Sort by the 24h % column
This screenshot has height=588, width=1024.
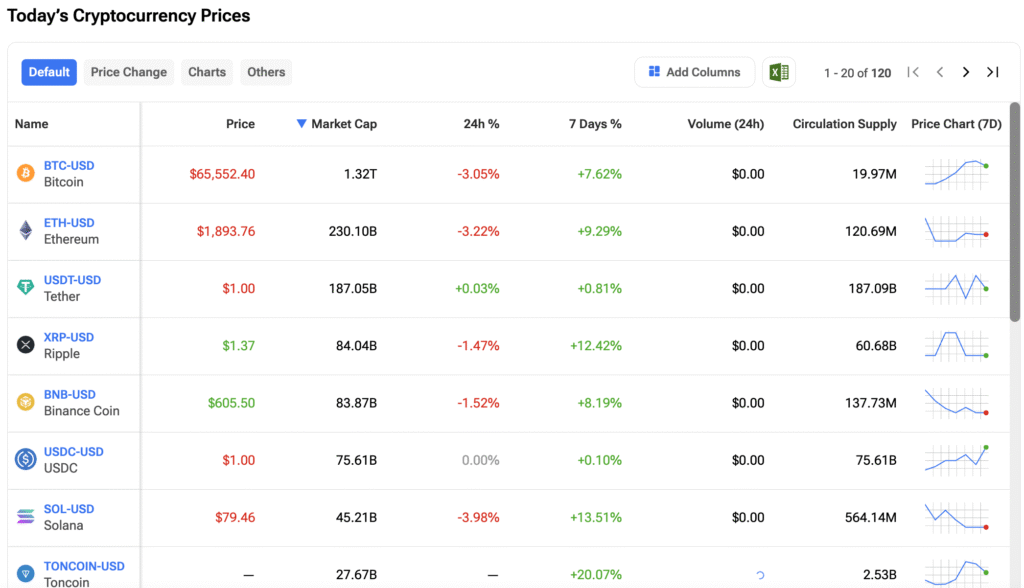[x=481, y=124]
